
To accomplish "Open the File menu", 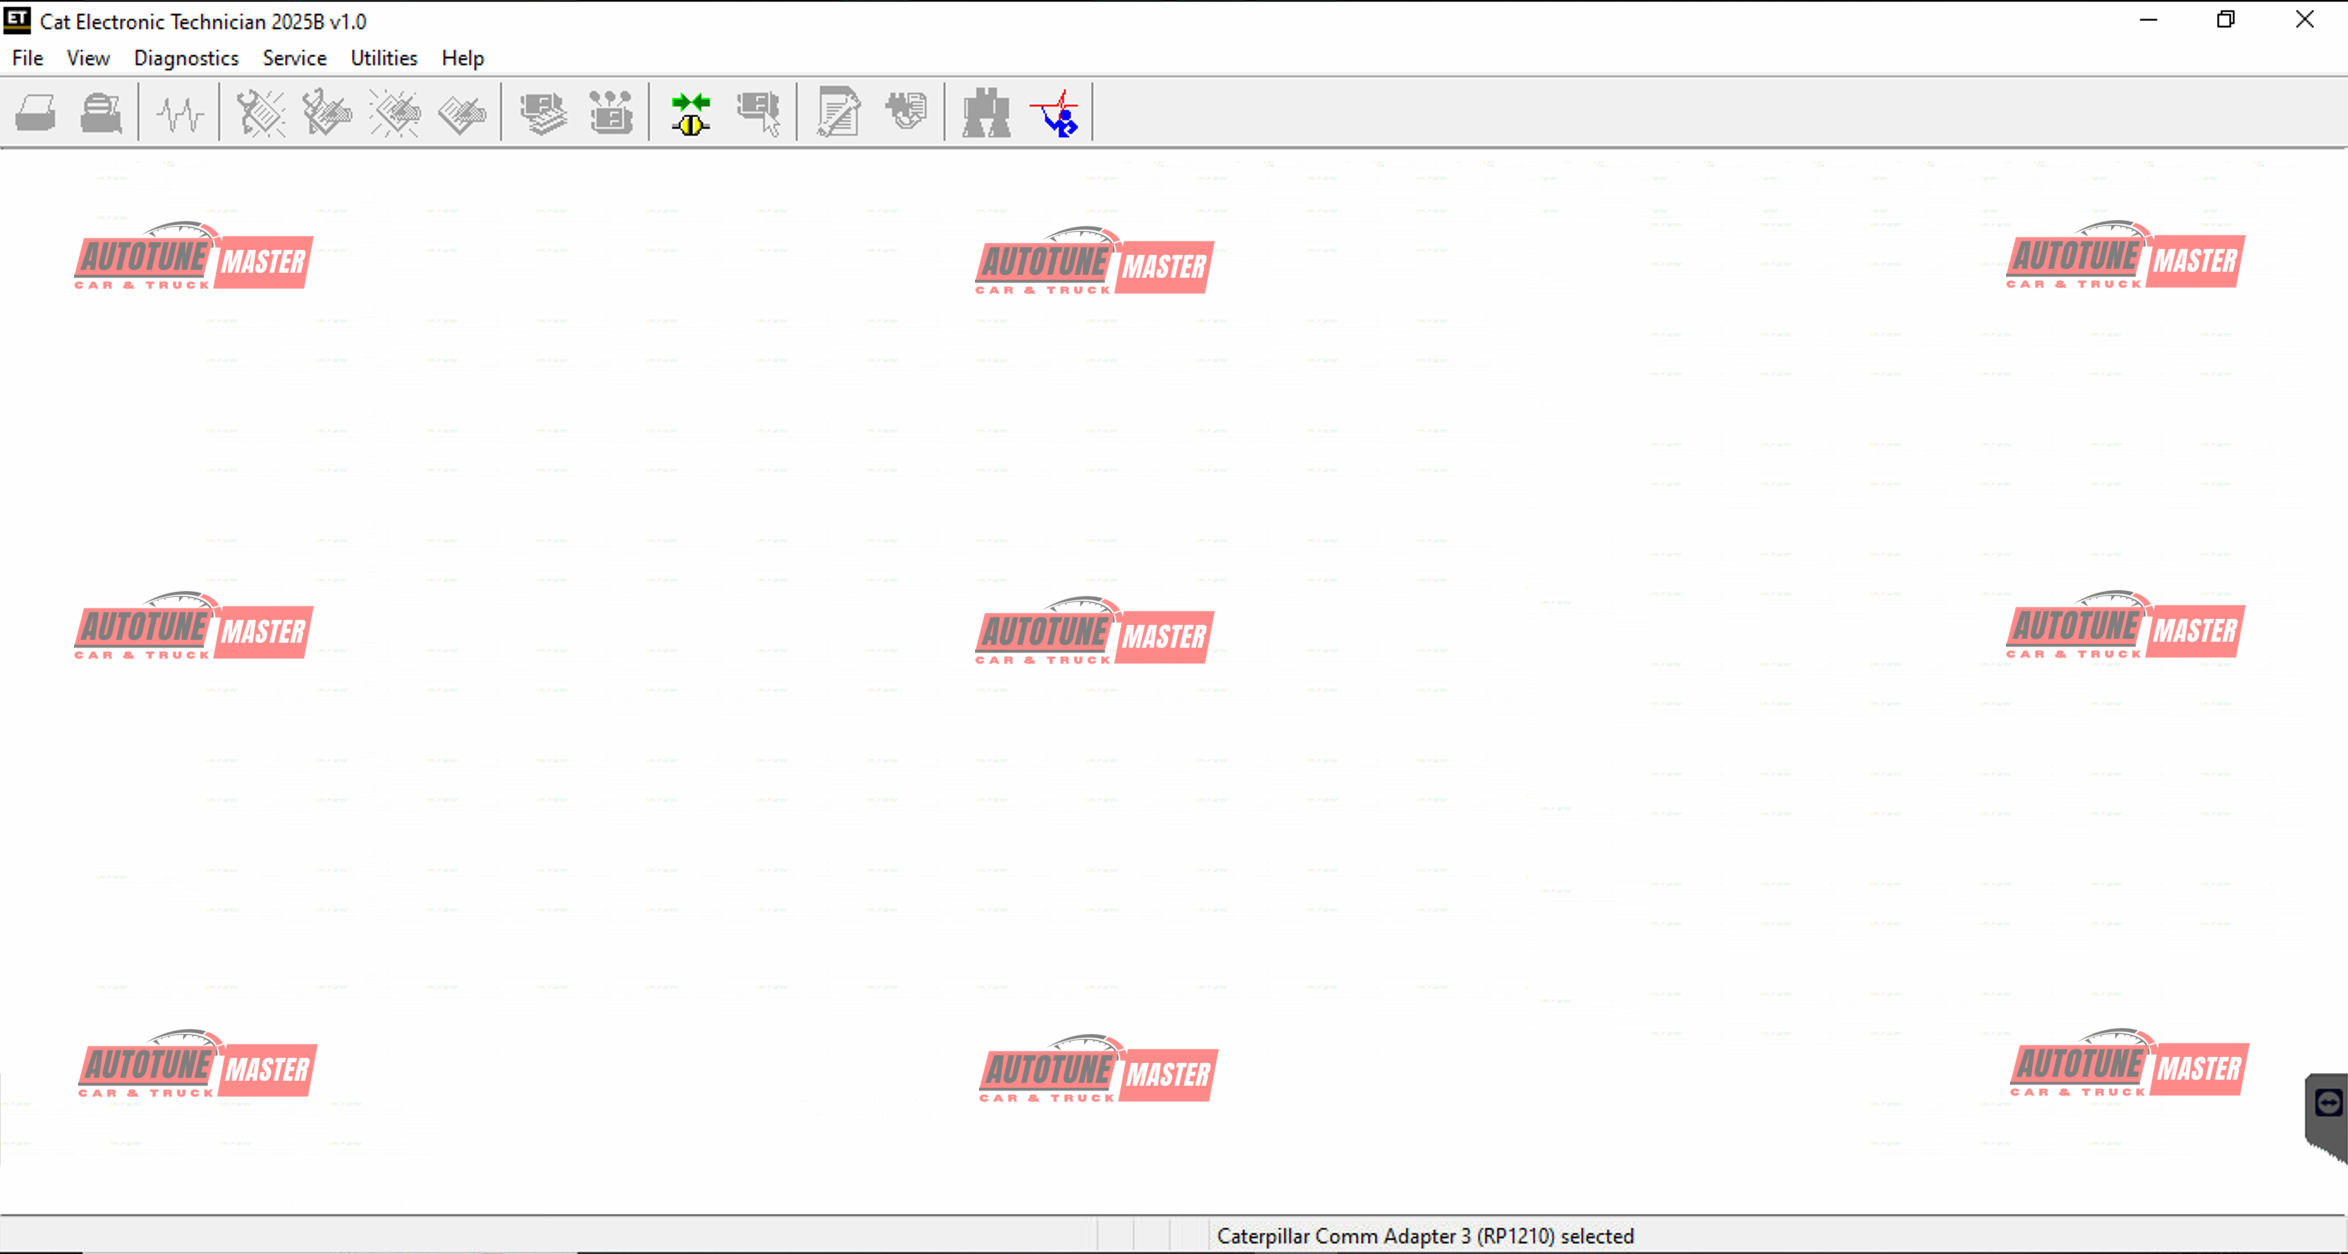I will coord(27,58).
